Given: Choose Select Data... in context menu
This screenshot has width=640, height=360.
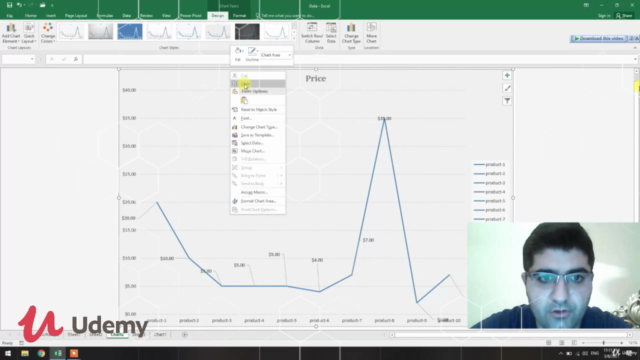Looking at the screenshot, I should (x=258, y=143).
